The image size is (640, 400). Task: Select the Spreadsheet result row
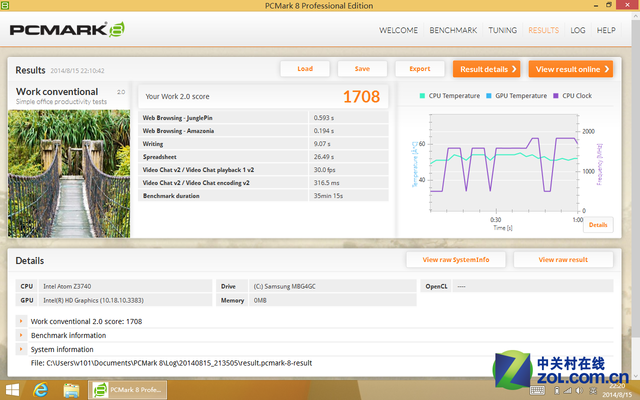coord(263,157)
